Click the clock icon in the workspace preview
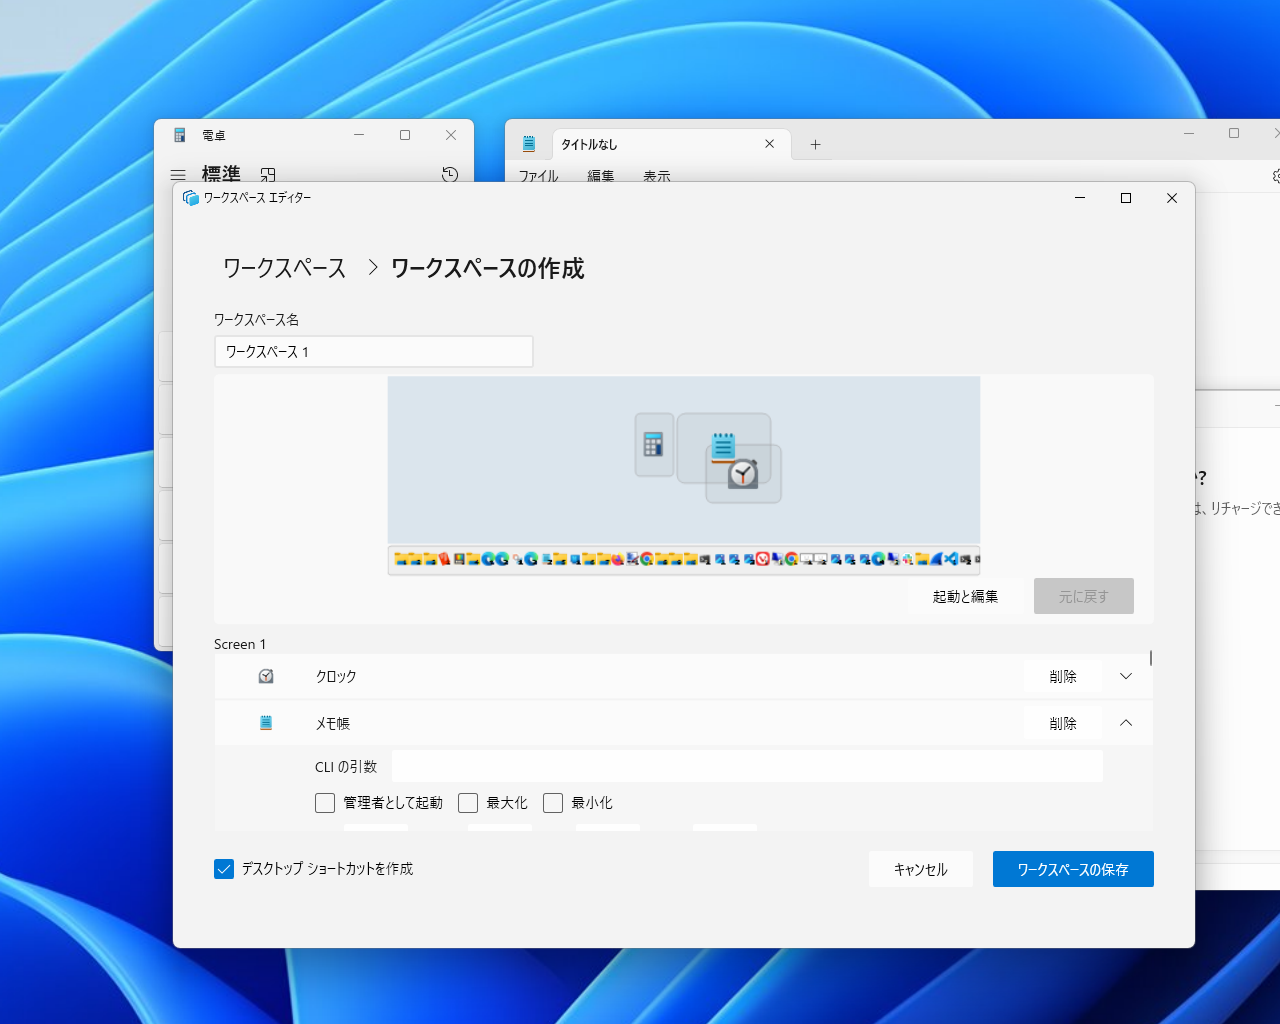The height and width of the screenshot is (1024, 1280). click(x=745, y=474)
